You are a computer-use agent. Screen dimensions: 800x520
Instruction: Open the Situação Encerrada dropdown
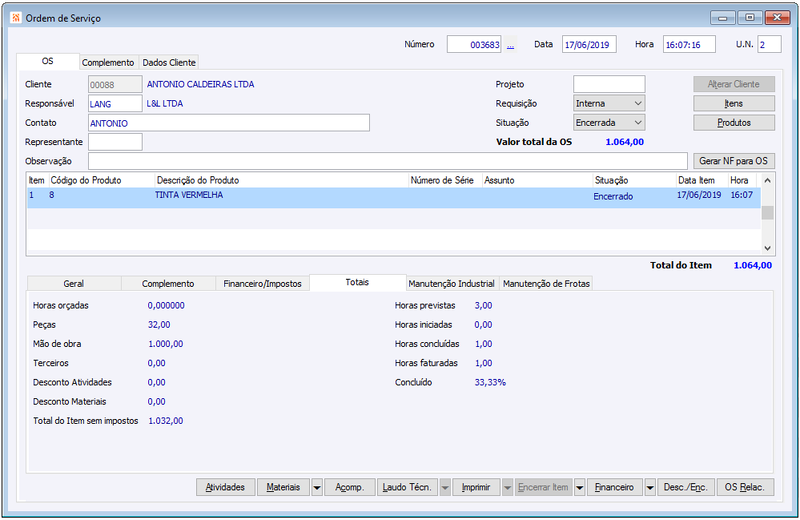click(609, 123)
